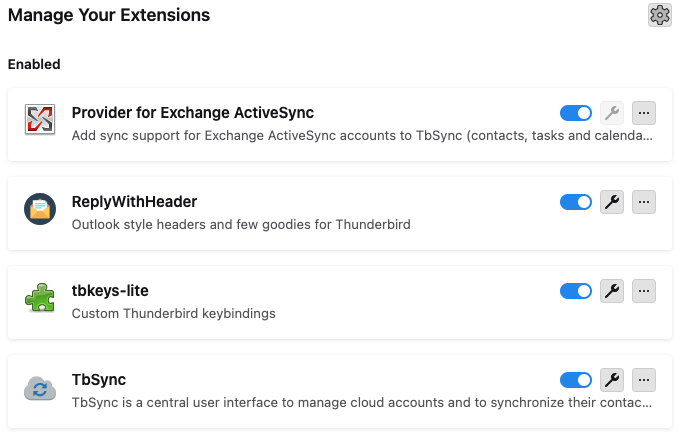Open tbkeys-lite options via wrench icon
This screenshot has width=680, height=440.
[611, 291]
